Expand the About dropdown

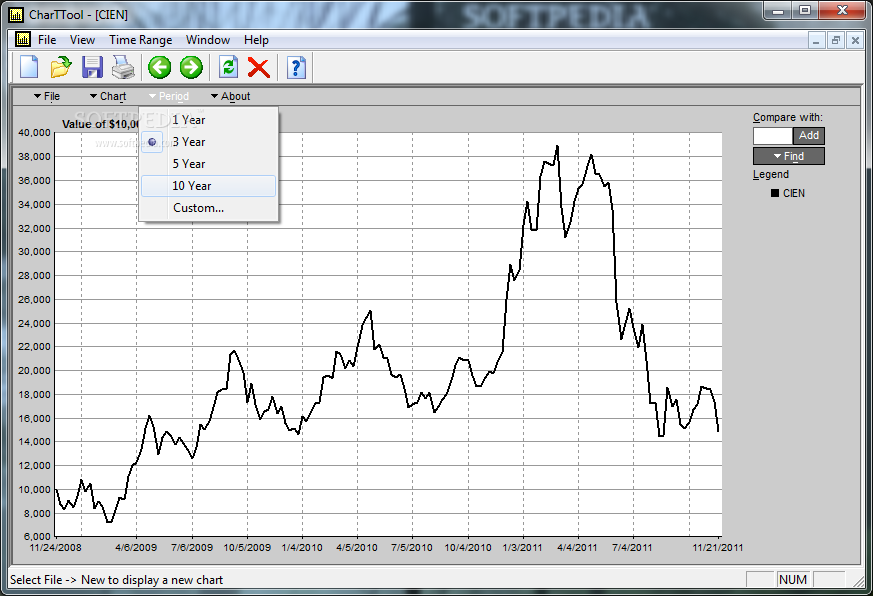pos(230,96)
